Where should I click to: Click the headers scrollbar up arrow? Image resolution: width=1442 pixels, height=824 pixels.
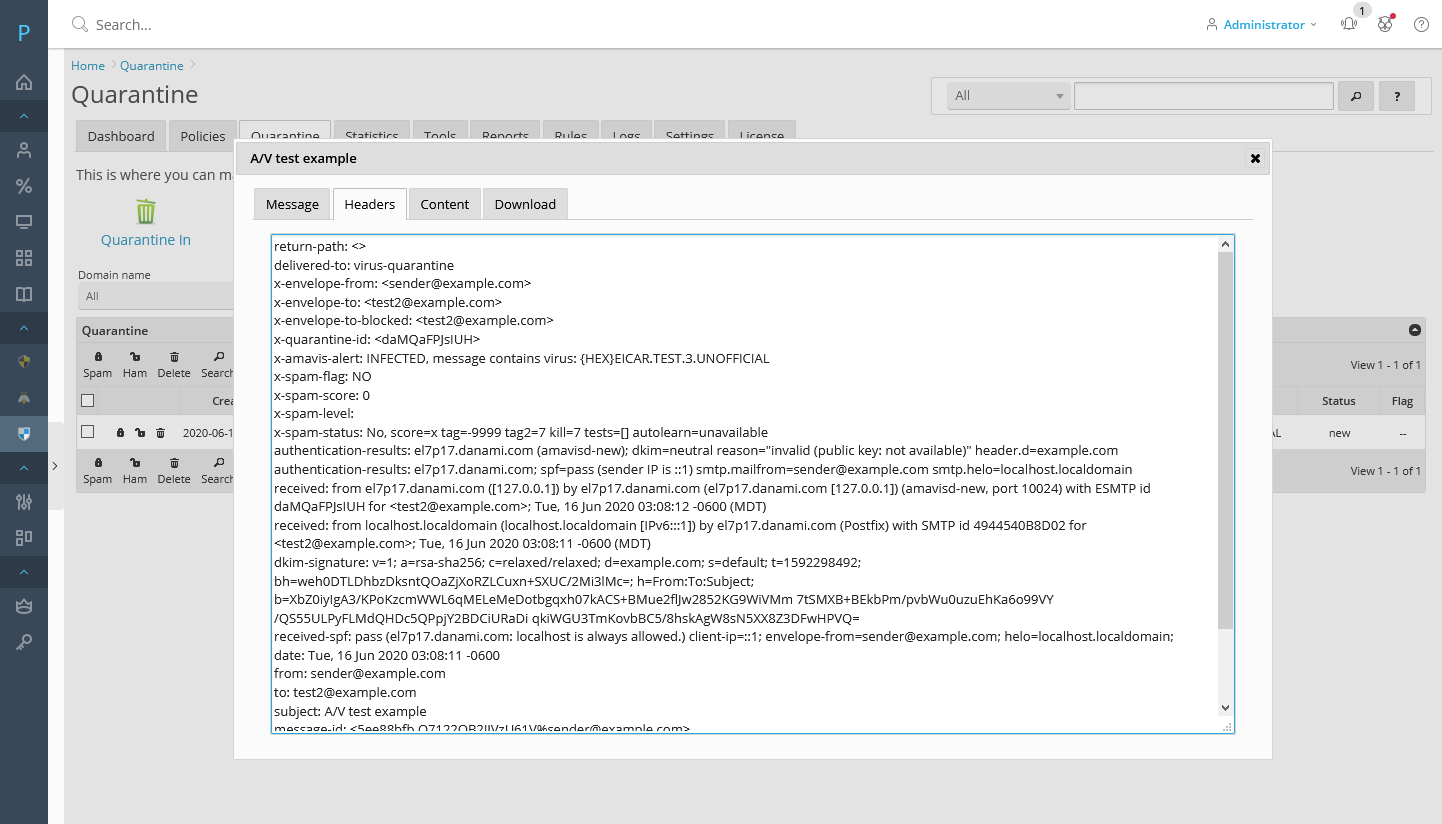(1225, 244)
